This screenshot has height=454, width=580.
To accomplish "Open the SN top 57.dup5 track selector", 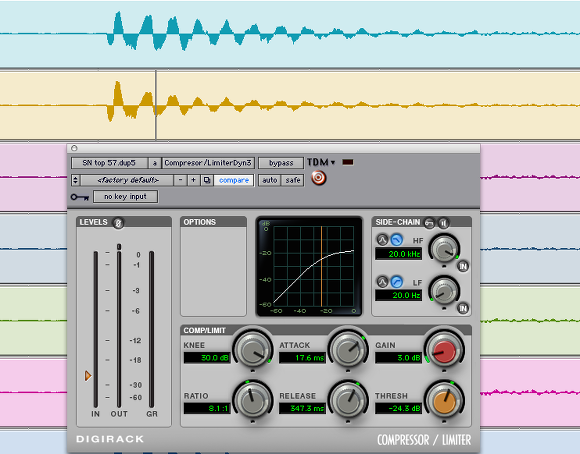I will 109,163.
